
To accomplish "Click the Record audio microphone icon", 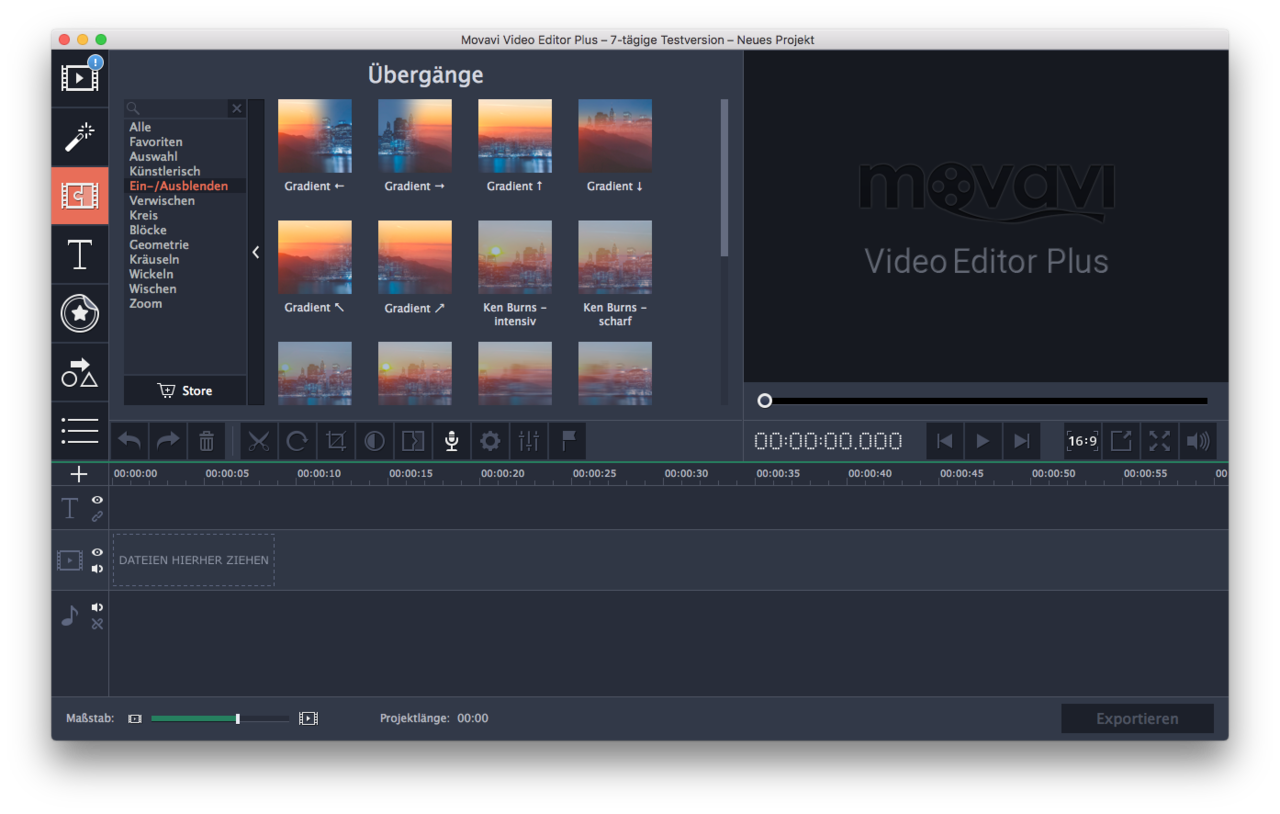I will pos(451,441).
